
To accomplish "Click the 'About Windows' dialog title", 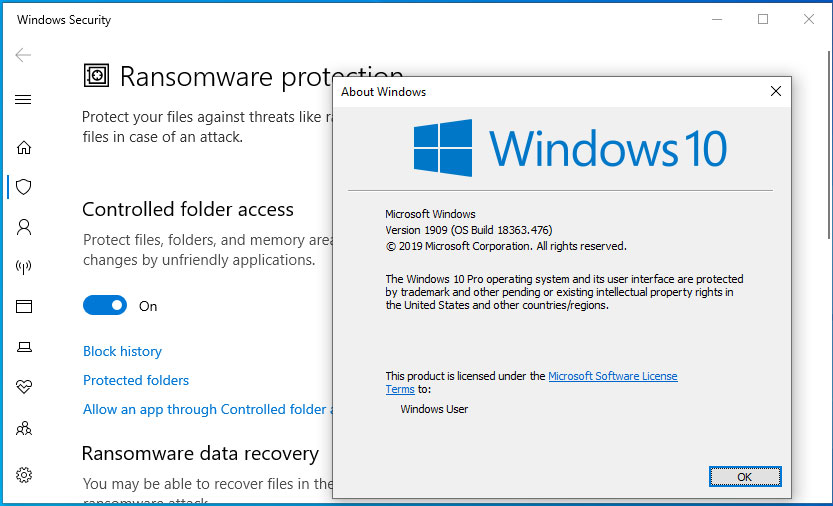I will point(384,91).
